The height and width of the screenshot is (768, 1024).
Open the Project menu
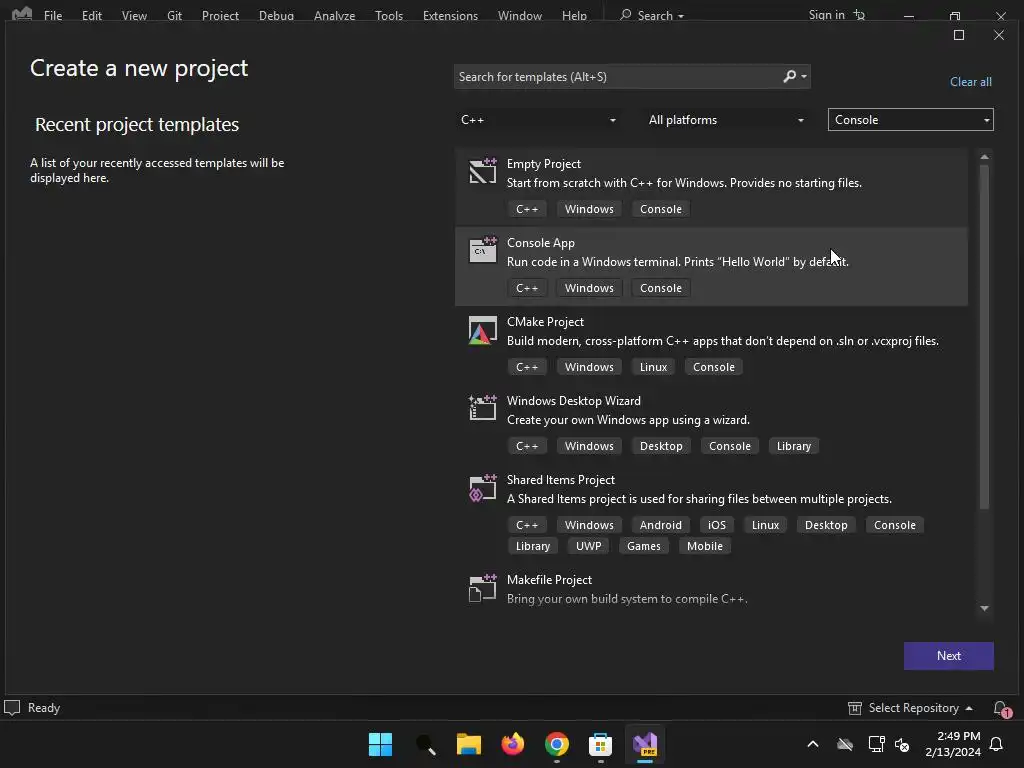coord(220,15)
